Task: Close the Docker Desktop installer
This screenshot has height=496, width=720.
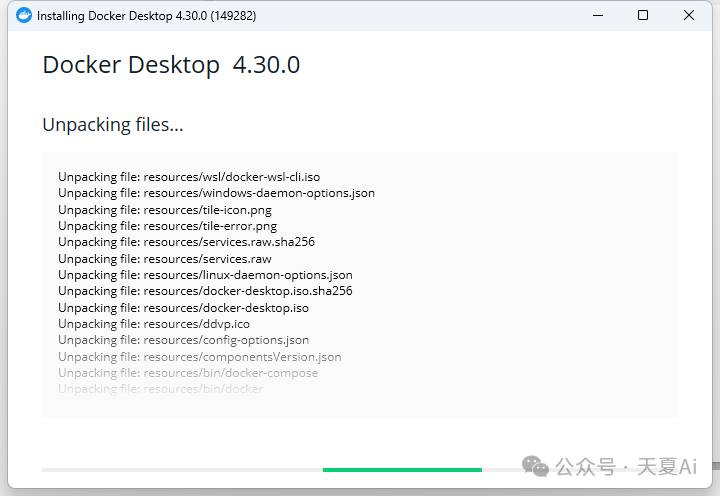Action: coord(689,15)
